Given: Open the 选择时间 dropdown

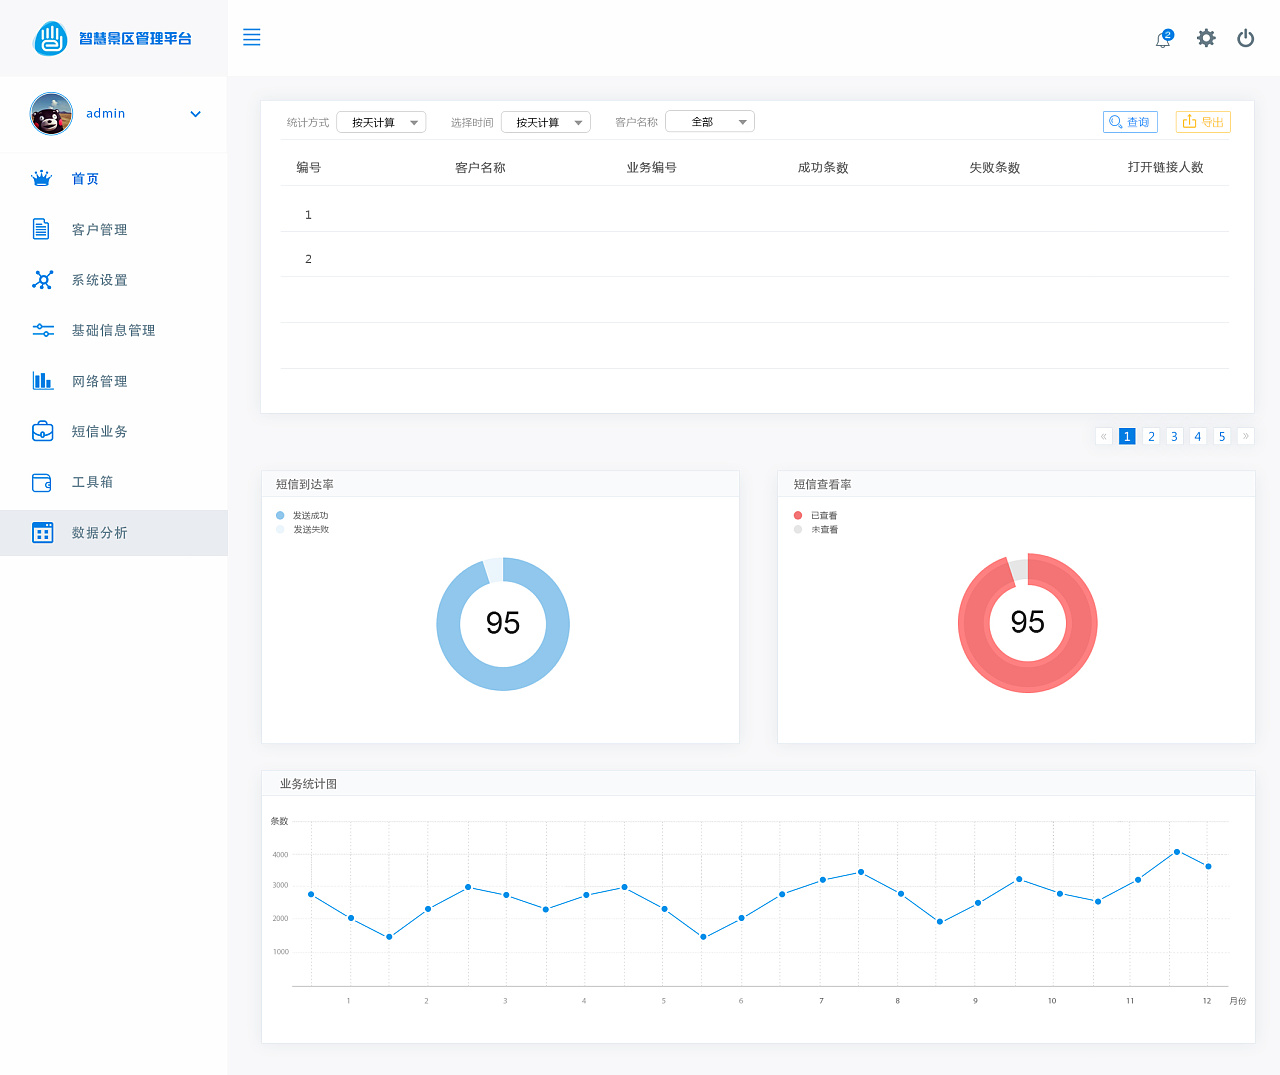Looking at the screenshot, I should [x=546, y=122].
